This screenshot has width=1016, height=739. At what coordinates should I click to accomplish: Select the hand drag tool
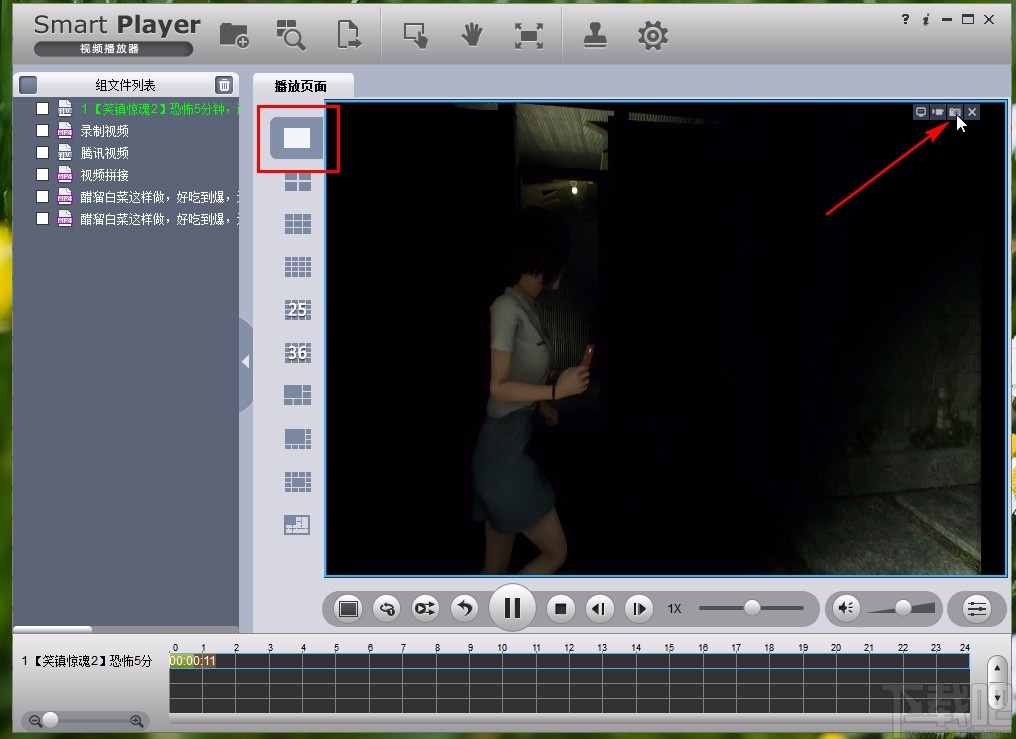point(471,36)
